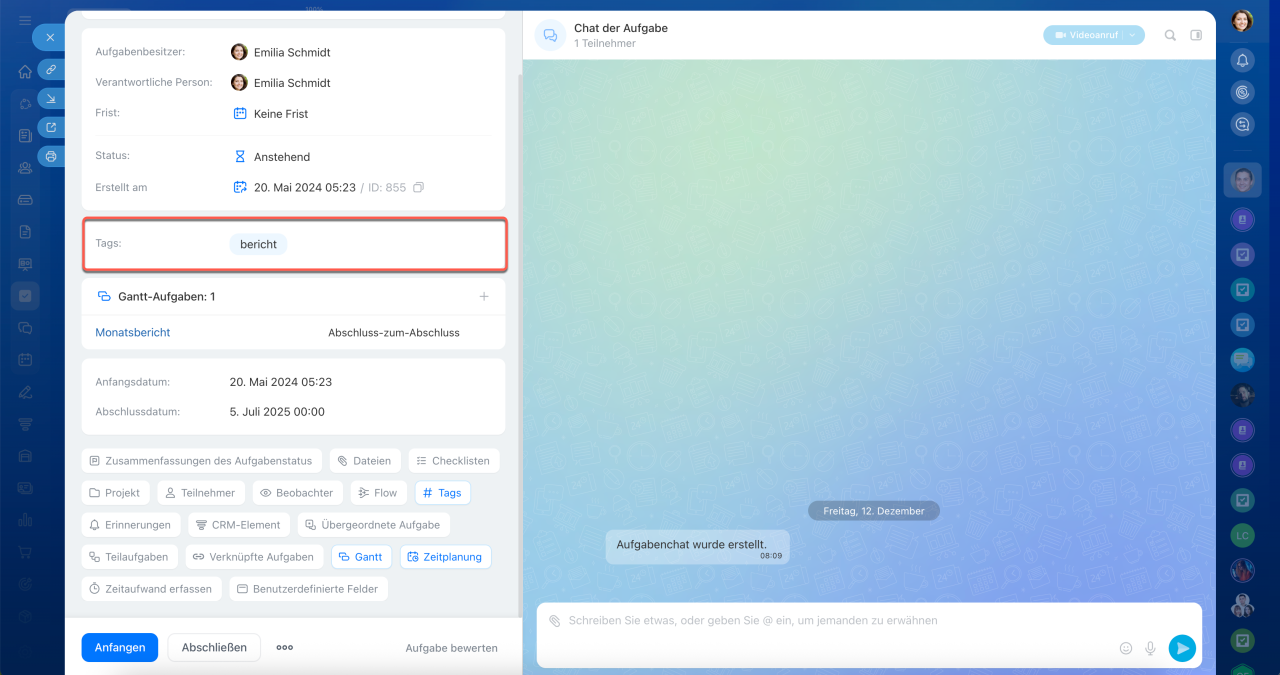Search in the task chat

click(1170, 35)
